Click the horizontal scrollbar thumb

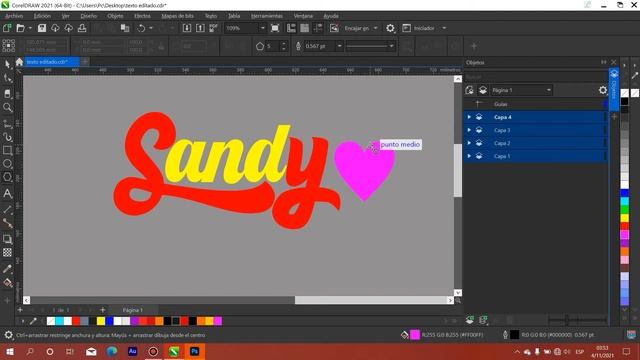click(371, 300)
